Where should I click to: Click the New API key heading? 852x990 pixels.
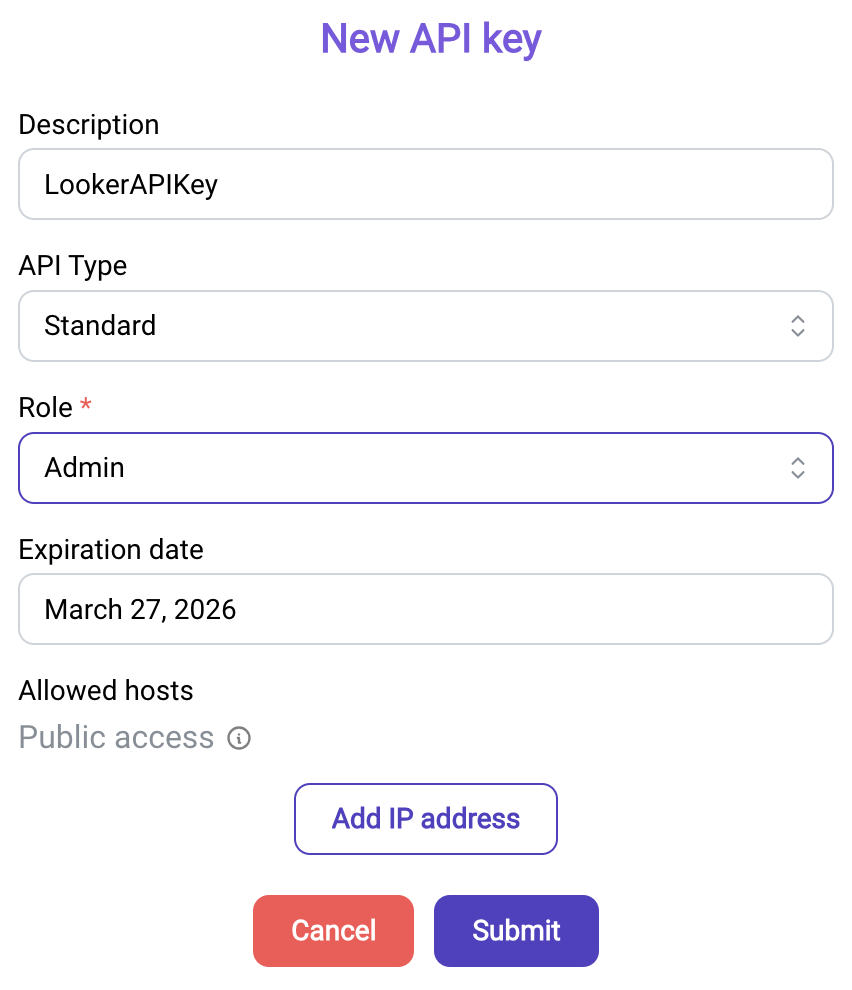431,39
